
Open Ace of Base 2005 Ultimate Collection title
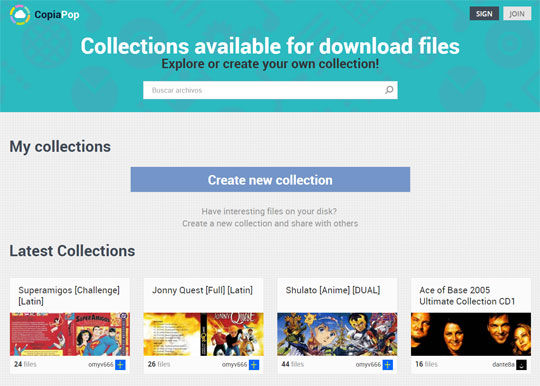coord(467,295)
